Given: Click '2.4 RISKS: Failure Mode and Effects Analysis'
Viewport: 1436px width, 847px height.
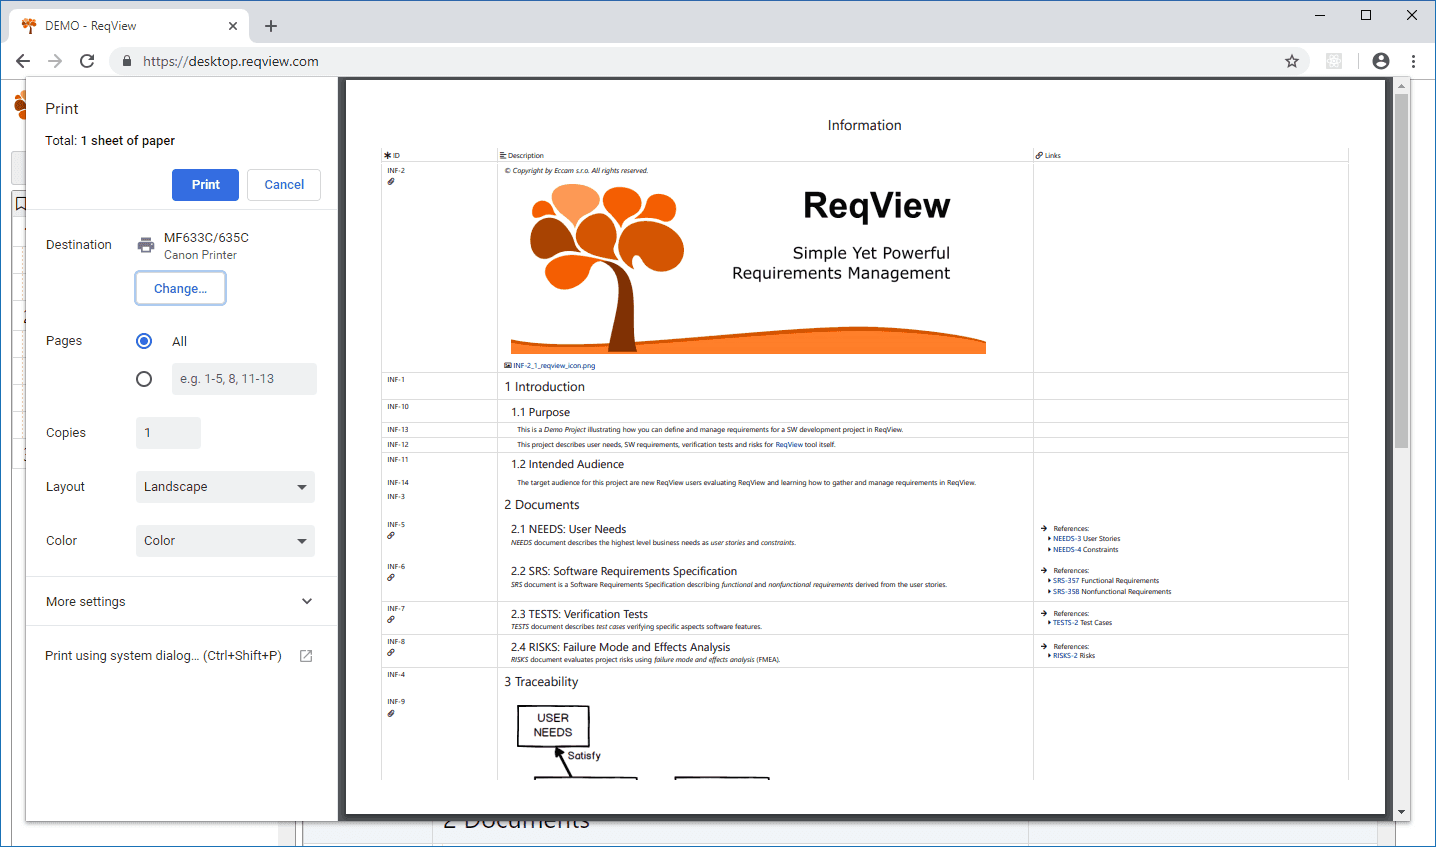Looking at the screenshot, I should pyautogui.click(x=621, y=647).
